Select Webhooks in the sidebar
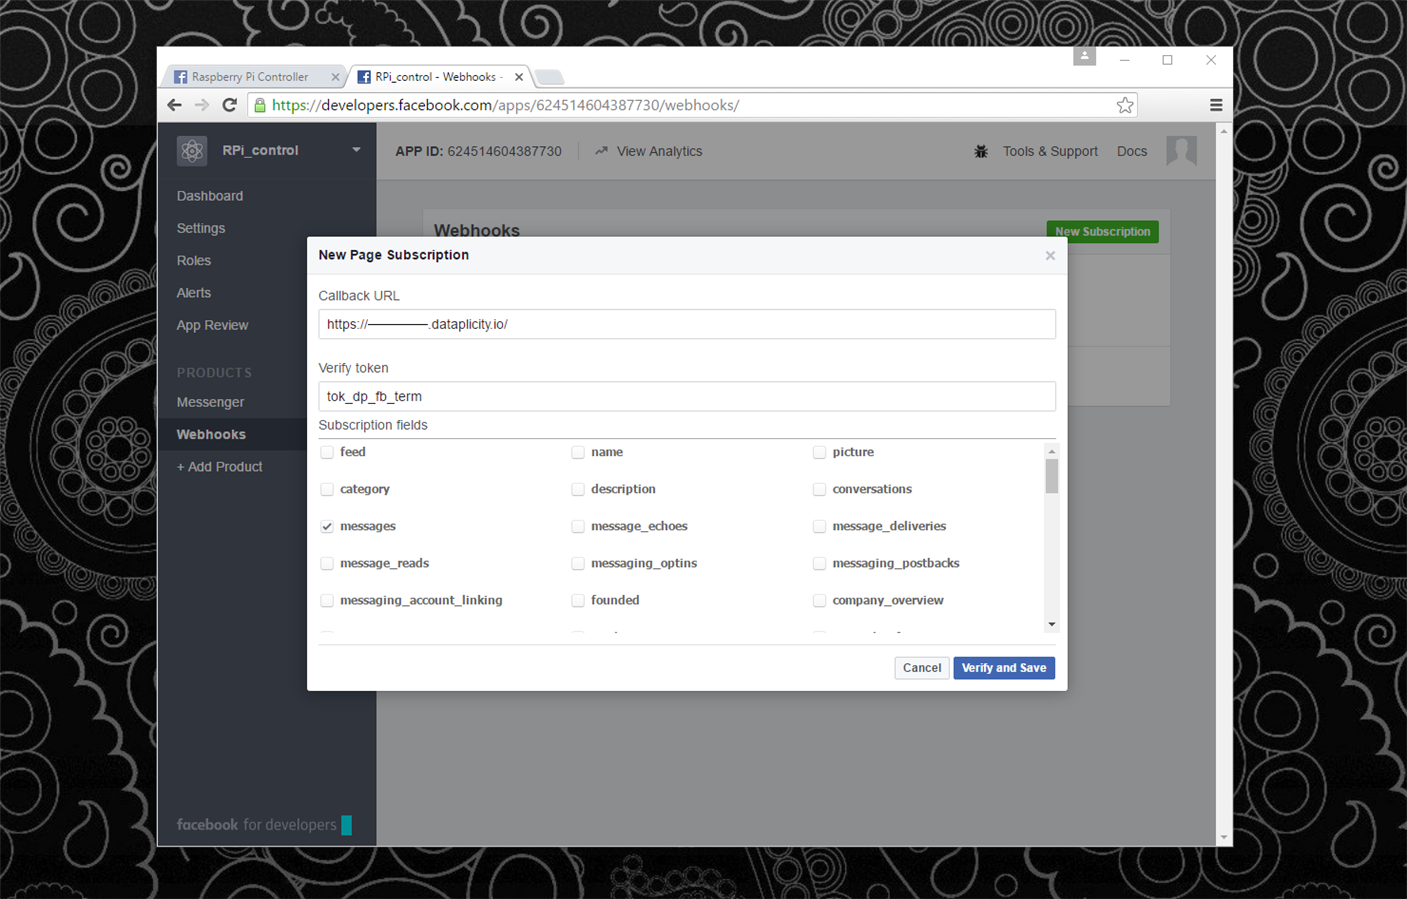 point(211,434)
